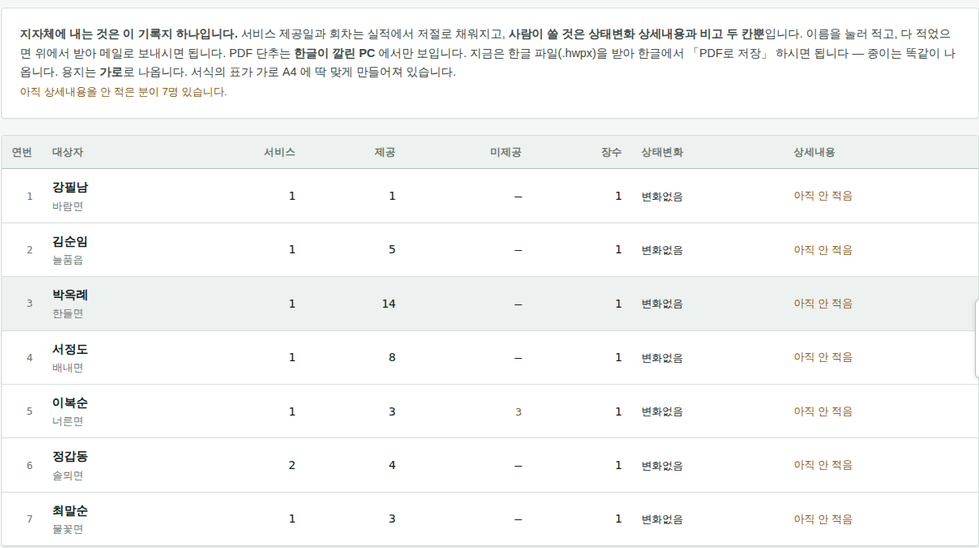Click the '대상자' column header
The height and width of the screenshot is (548, 979).
tap(67, 152)
